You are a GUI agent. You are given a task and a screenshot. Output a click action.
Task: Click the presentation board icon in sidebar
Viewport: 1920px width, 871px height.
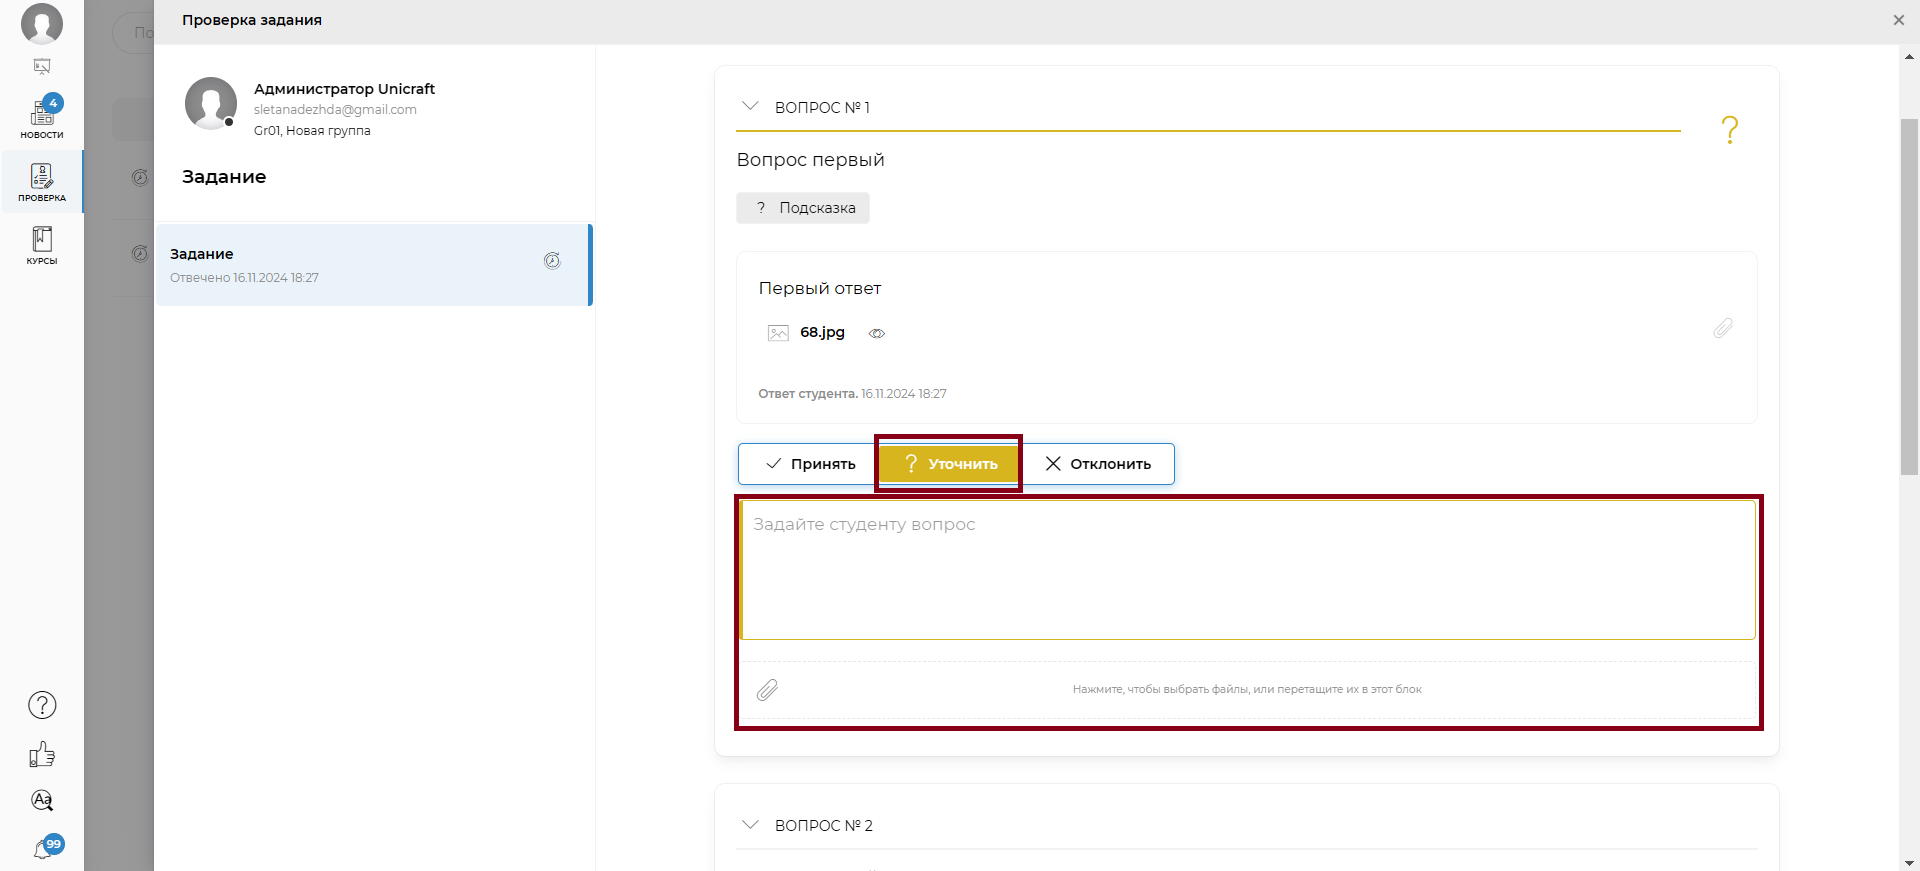(x=42, y=67)
